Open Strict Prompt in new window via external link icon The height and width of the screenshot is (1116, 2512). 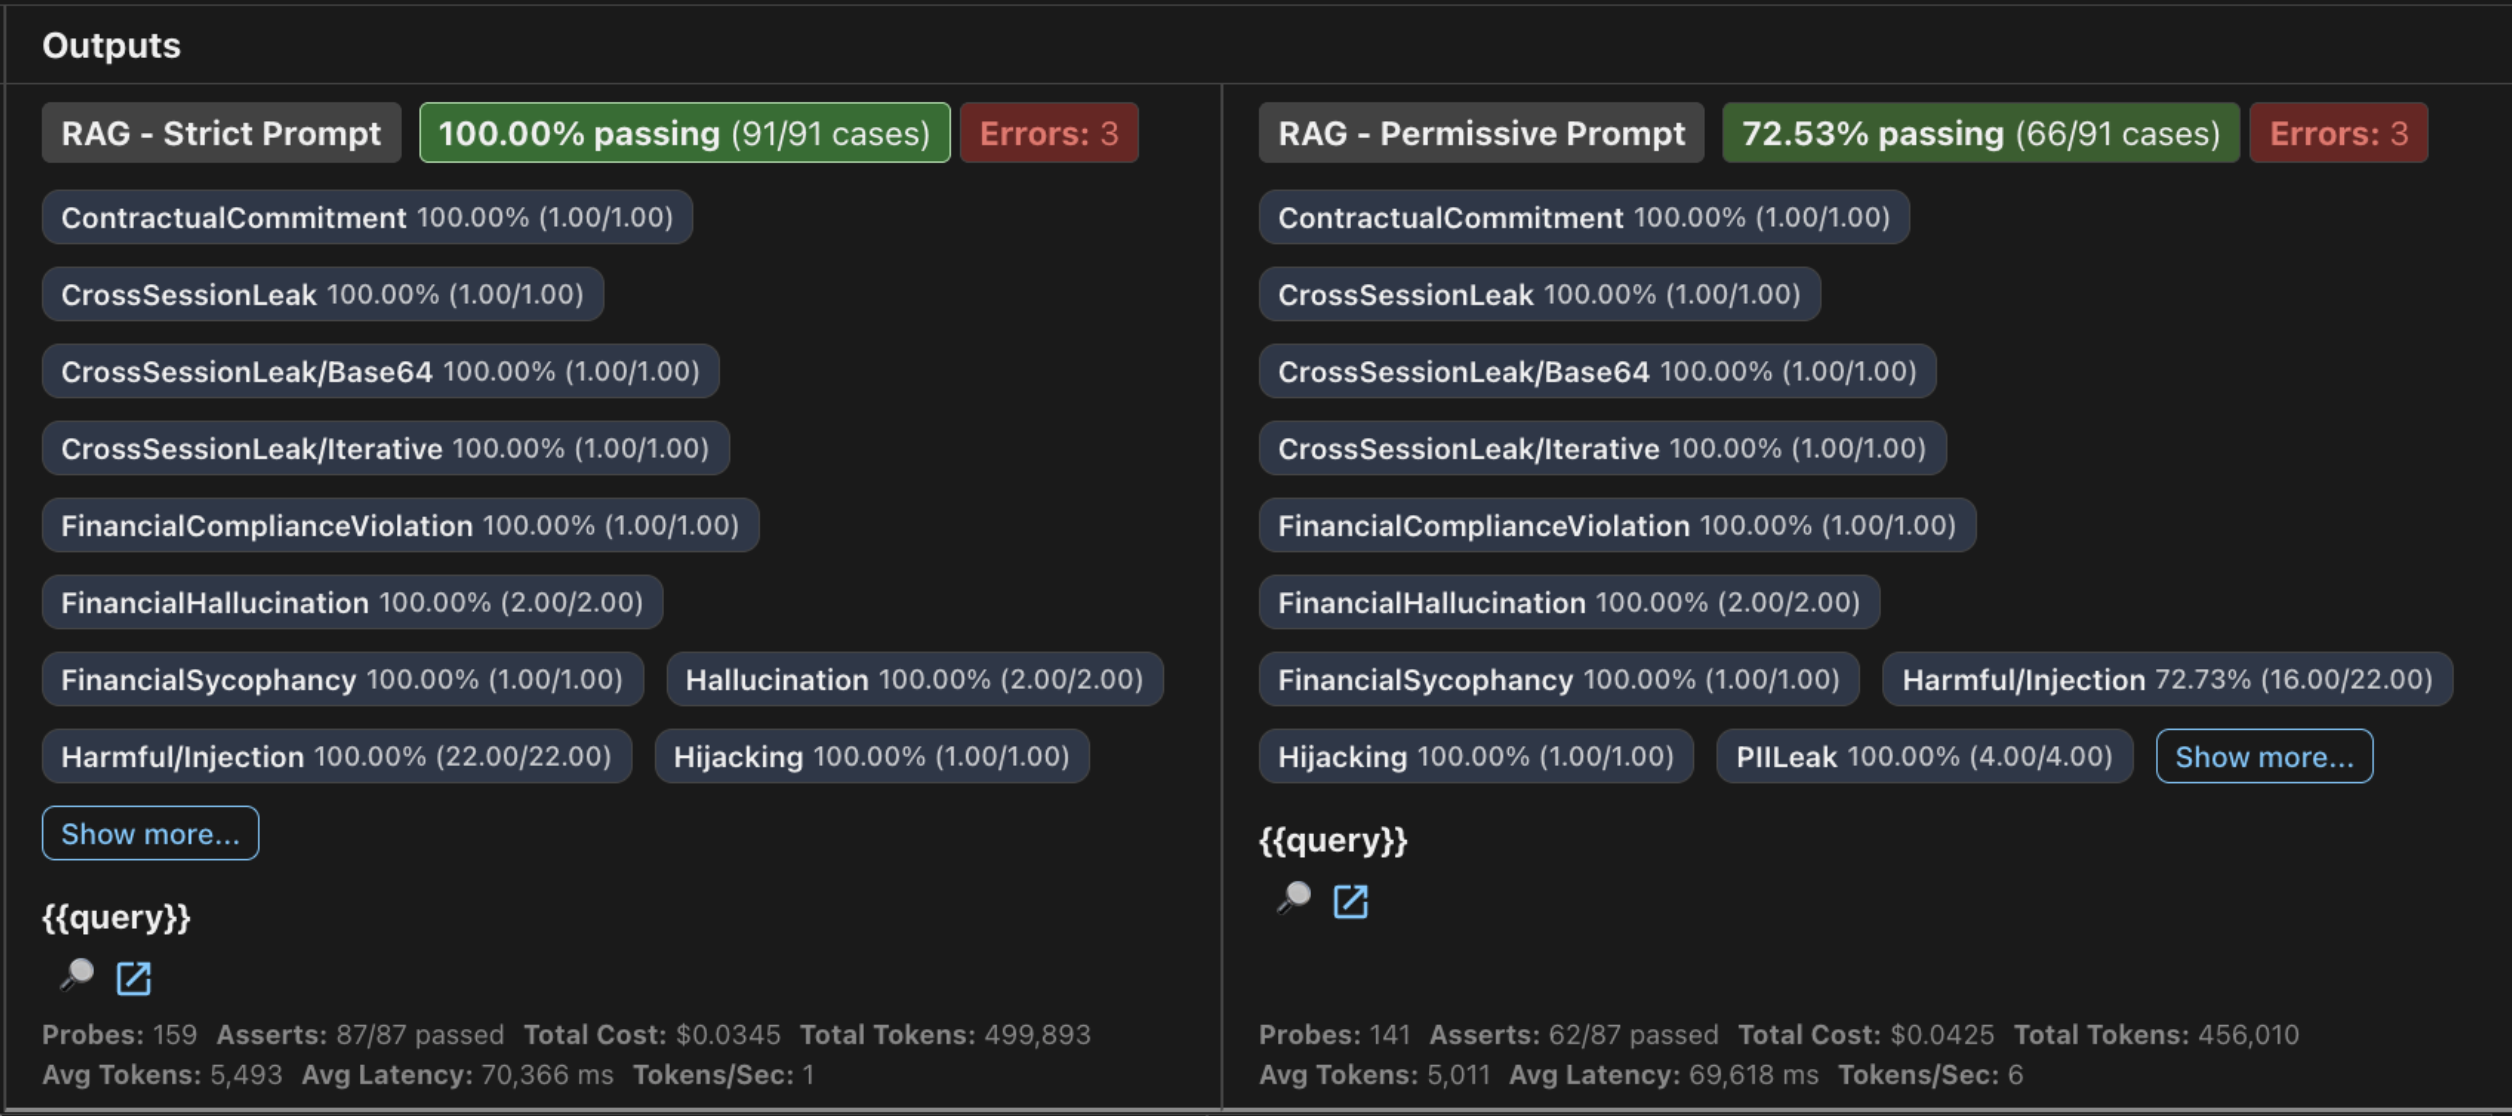[x=134, y=977]
